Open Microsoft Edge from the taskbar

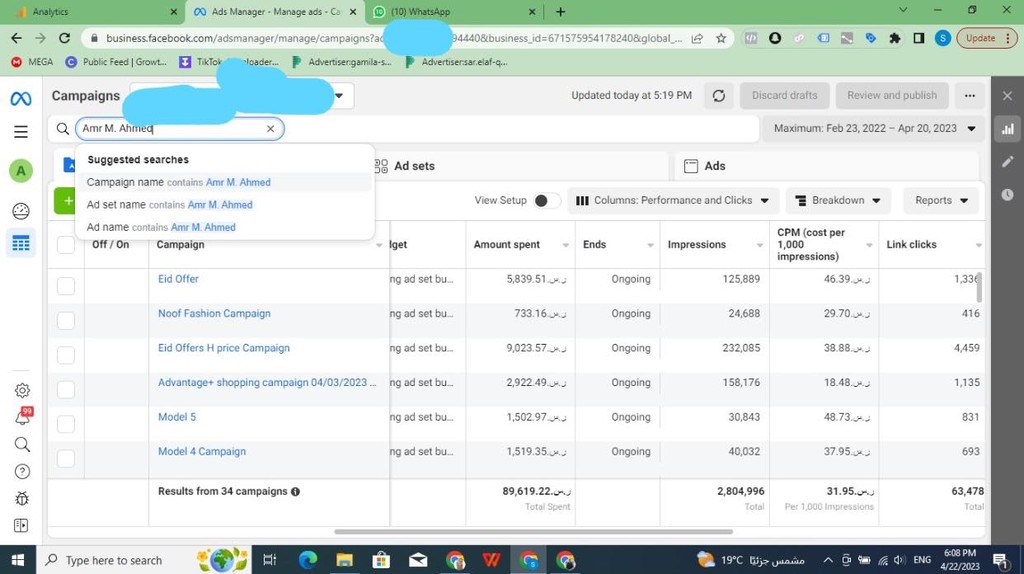308,560
